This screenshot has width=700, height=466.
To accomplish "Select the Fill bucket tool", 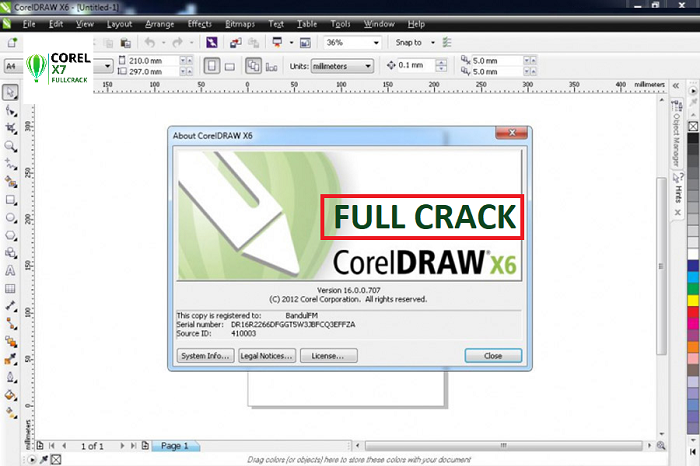I will click(11, 395).
